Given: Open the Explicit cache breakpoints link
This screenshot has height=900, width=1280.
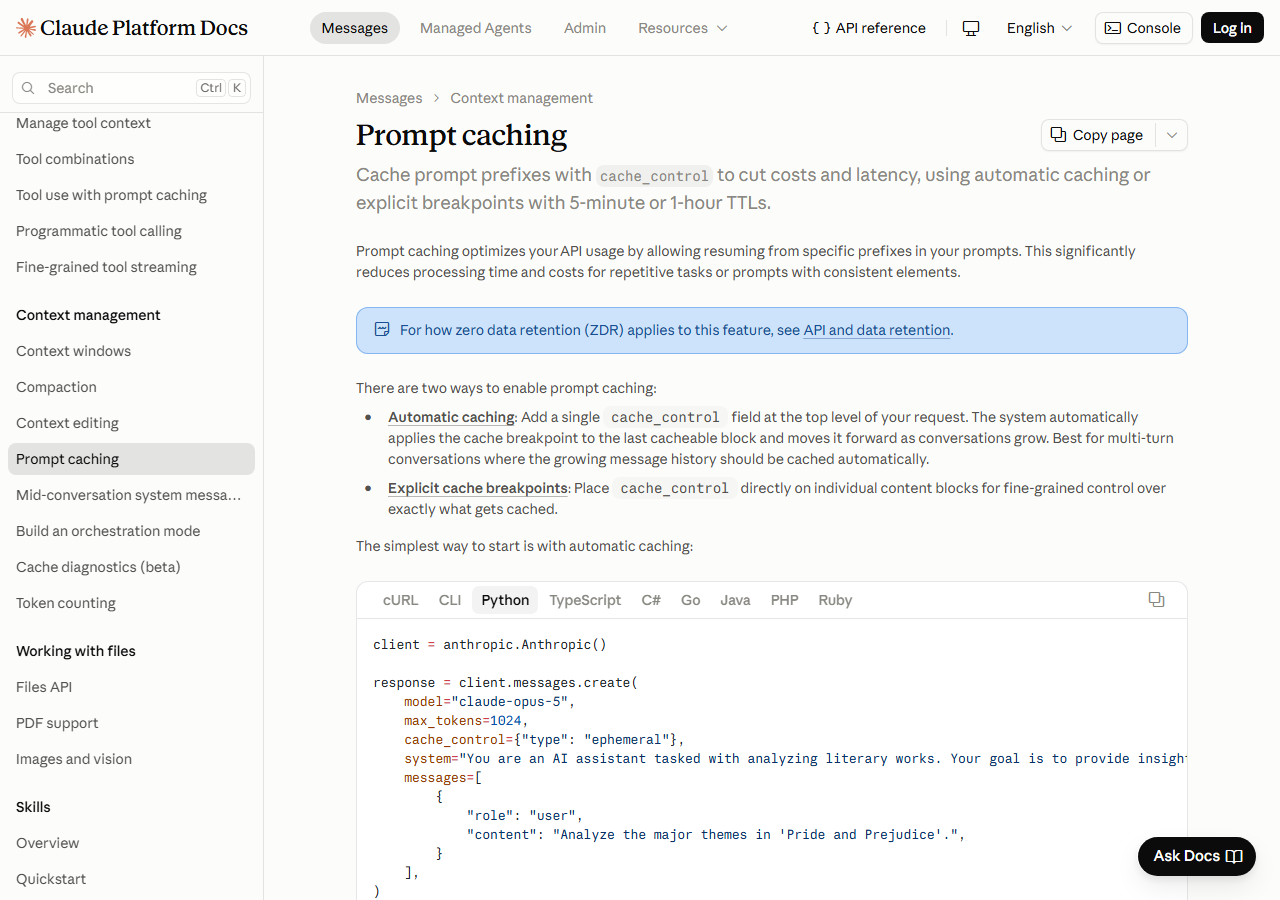Looking at the screenshot, I should 478,488.
